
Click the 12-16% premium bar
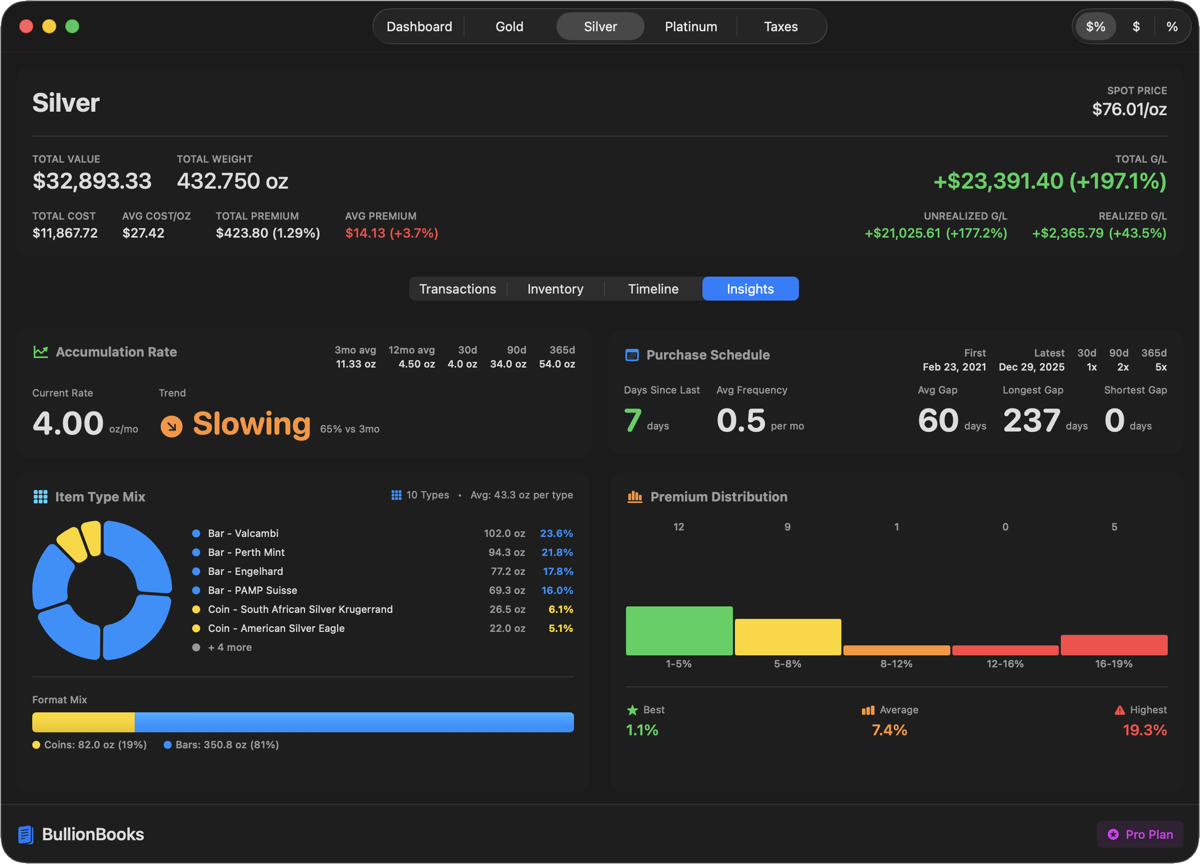click(x=1005, y=651)
